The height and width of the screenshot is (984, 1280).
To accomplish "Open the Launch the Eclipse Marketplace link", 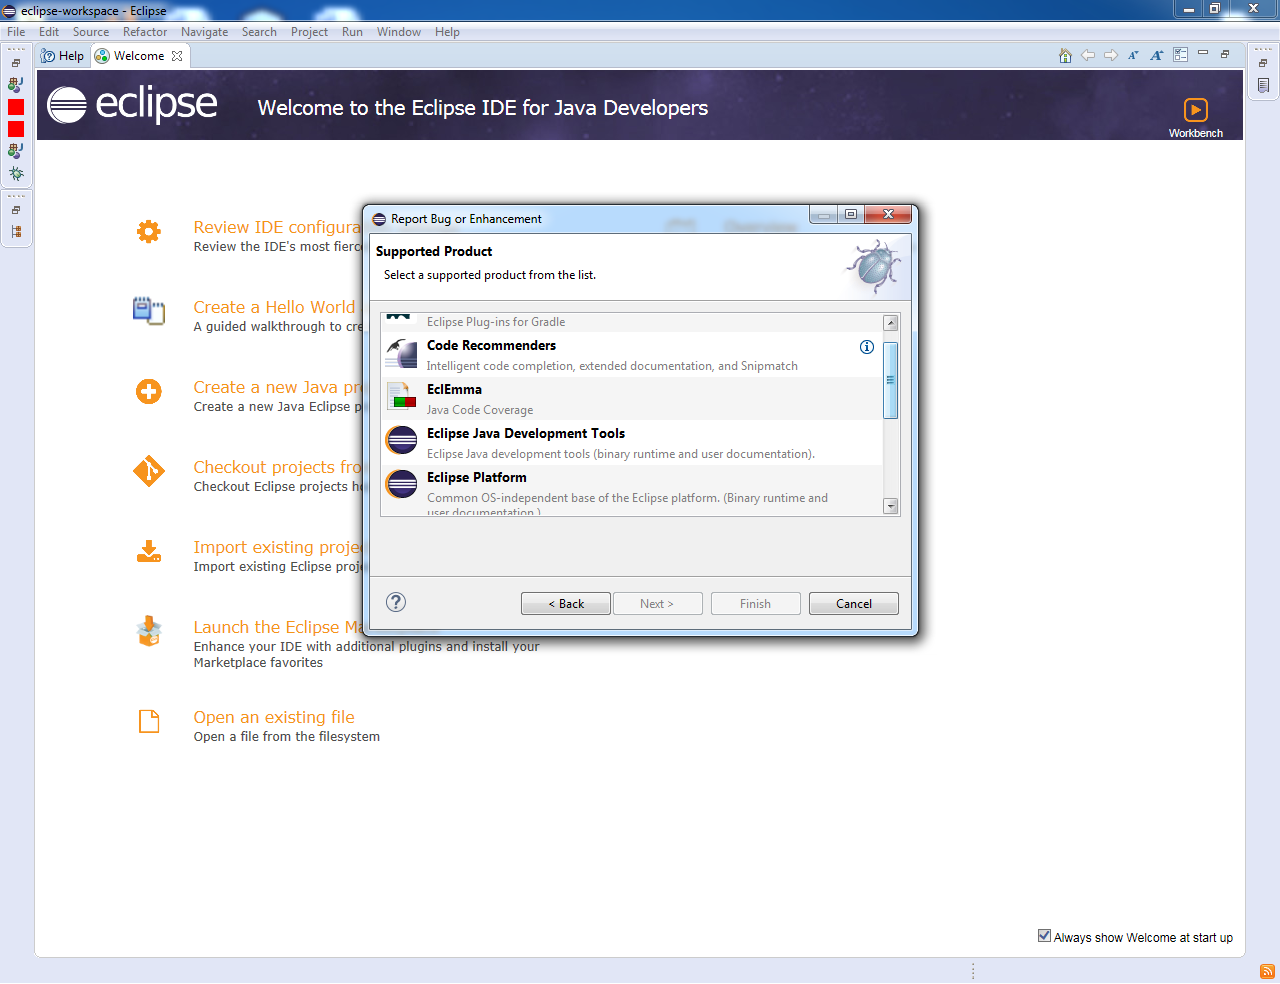I will pos(278,627).
